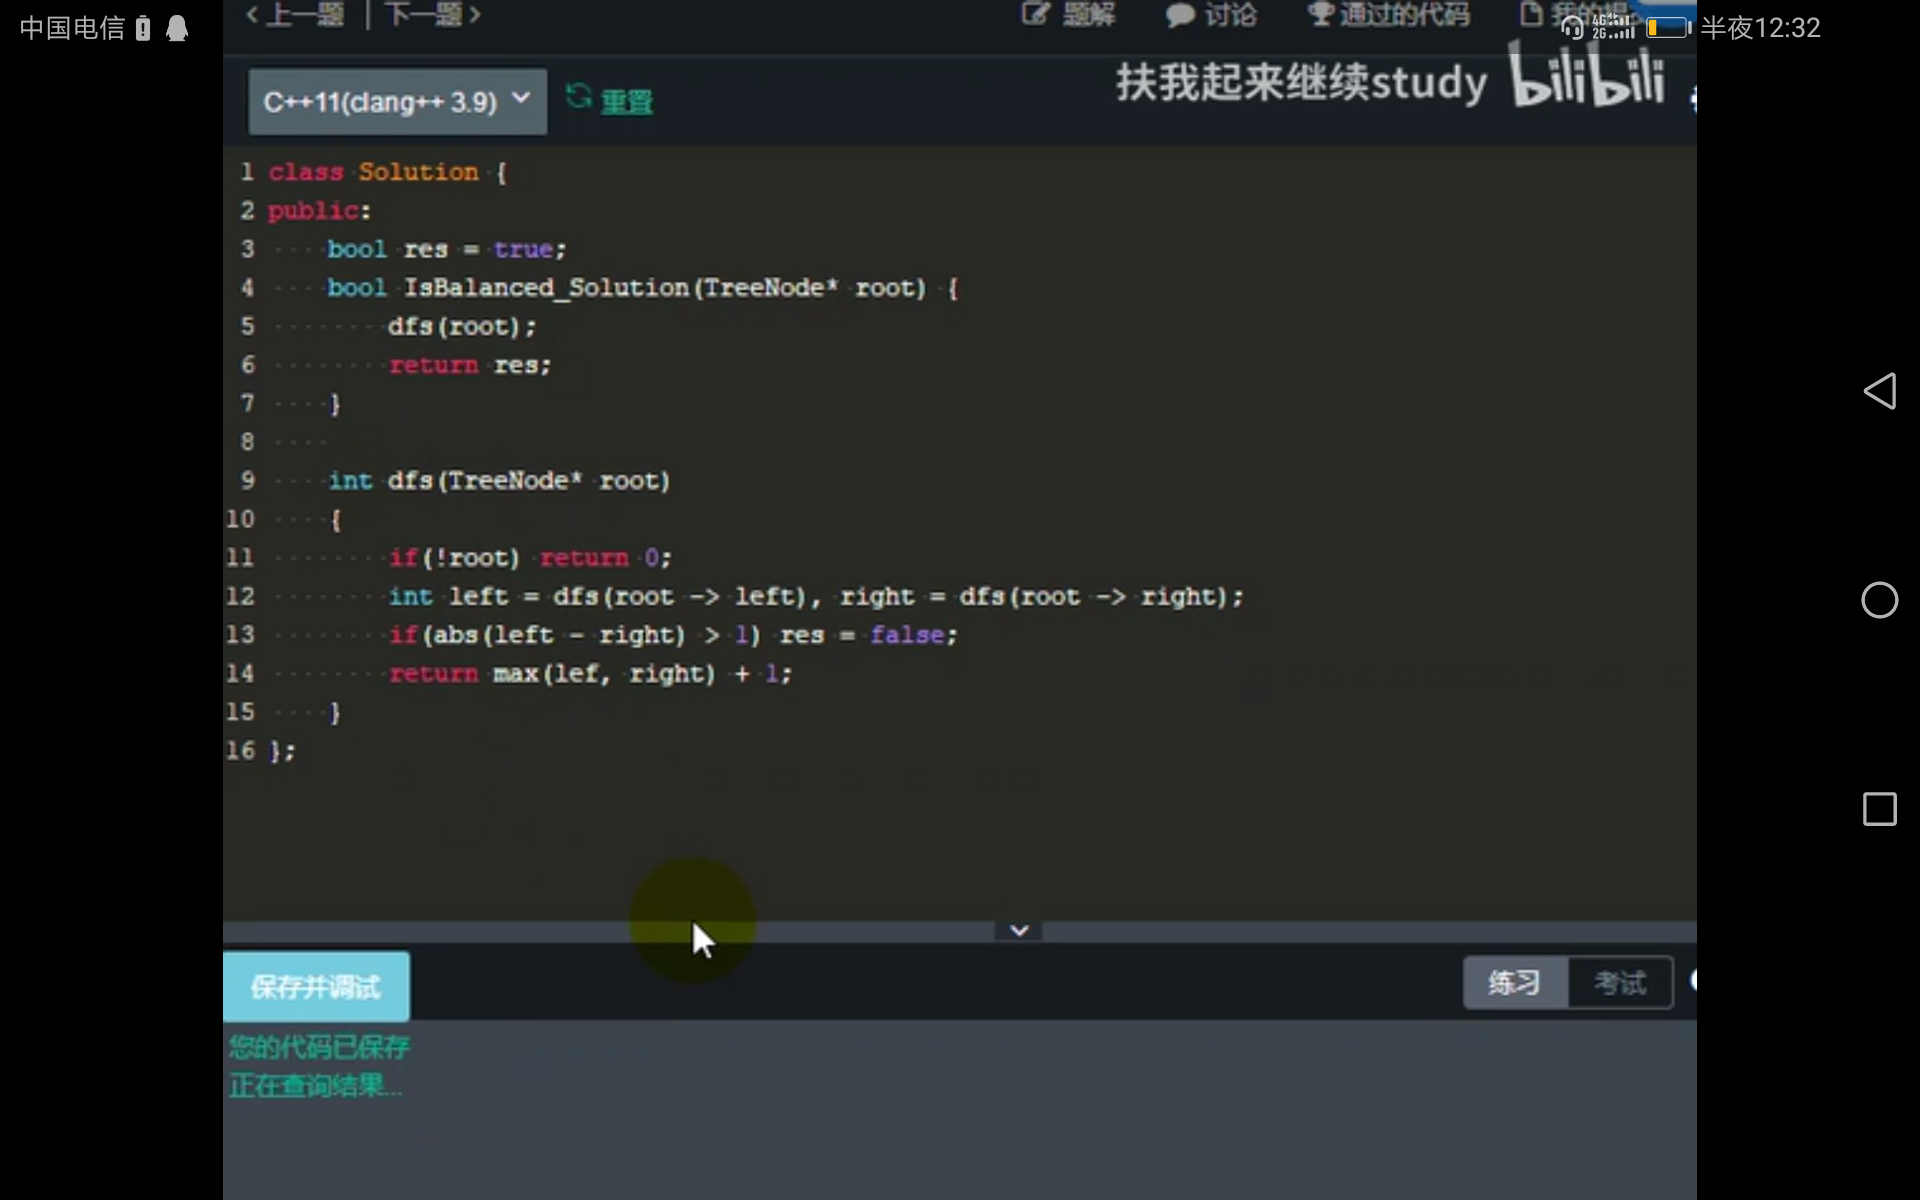Click the headphone icon in status bar
Screen dimensions: 1920x1200
(x=1572, y=27)
